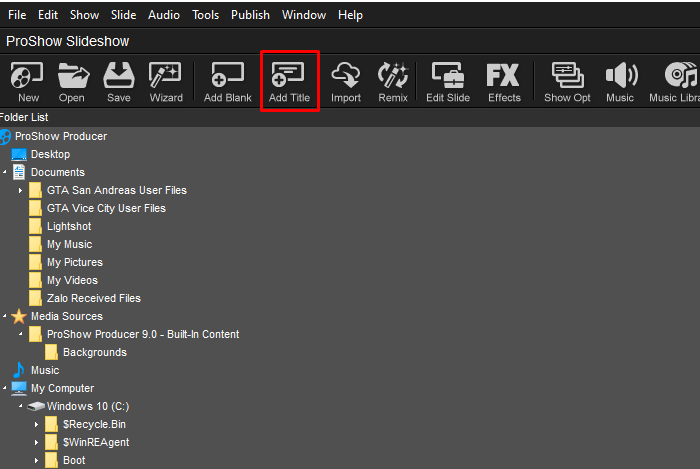Select the Desktop tree label
The image size is (700, 469).
coord(50,154)
